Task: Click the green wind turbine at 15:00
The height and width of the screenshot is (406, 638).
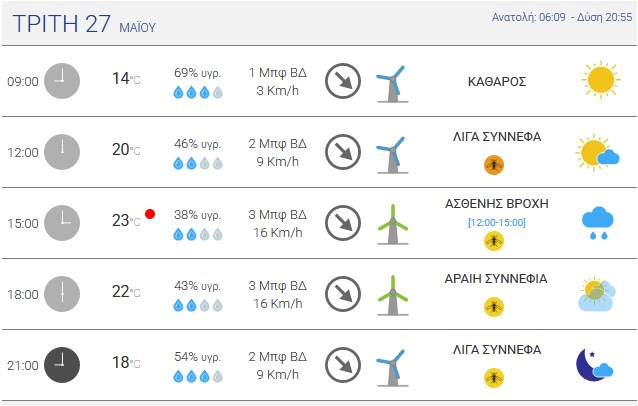Action: pyautogui.click(x=393, y=224)
